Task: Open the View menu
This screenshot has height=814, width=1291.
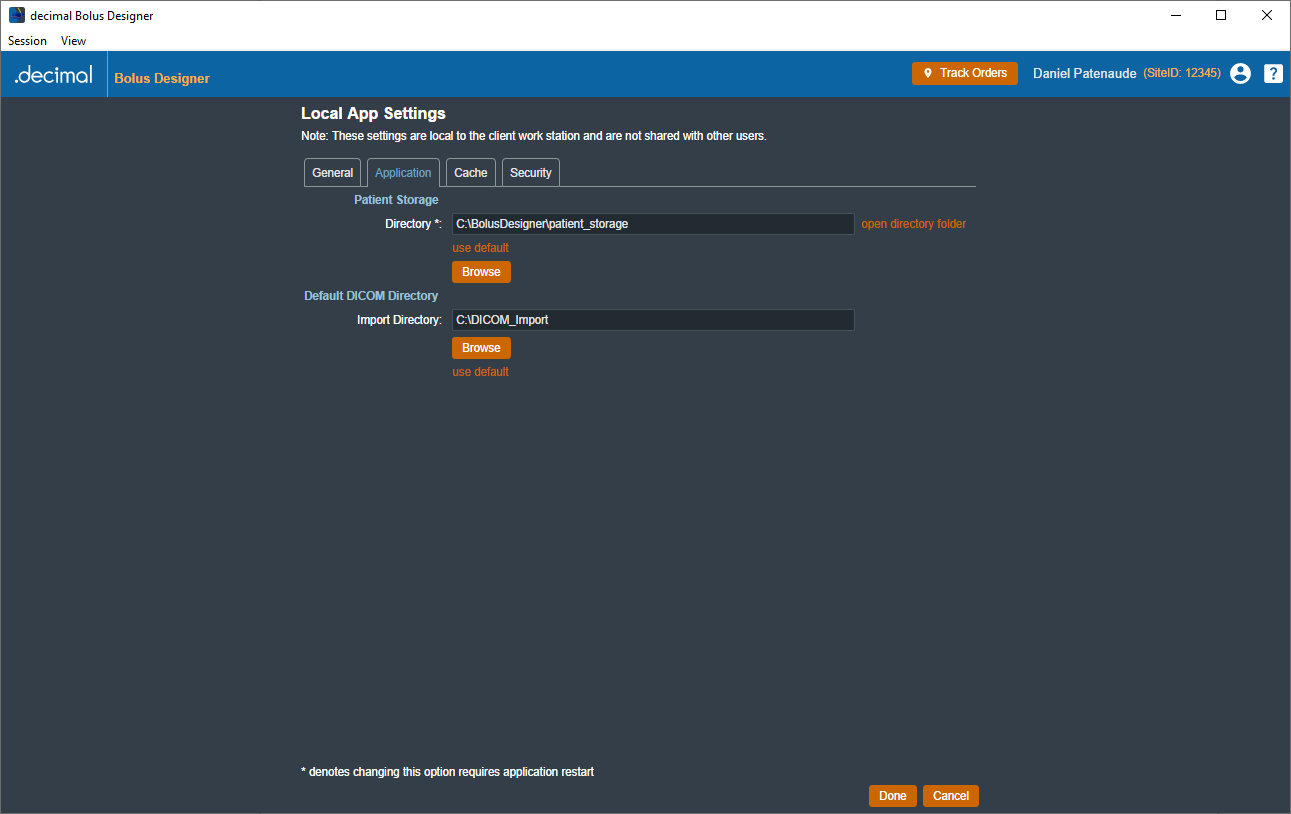Action: [73, 41]
